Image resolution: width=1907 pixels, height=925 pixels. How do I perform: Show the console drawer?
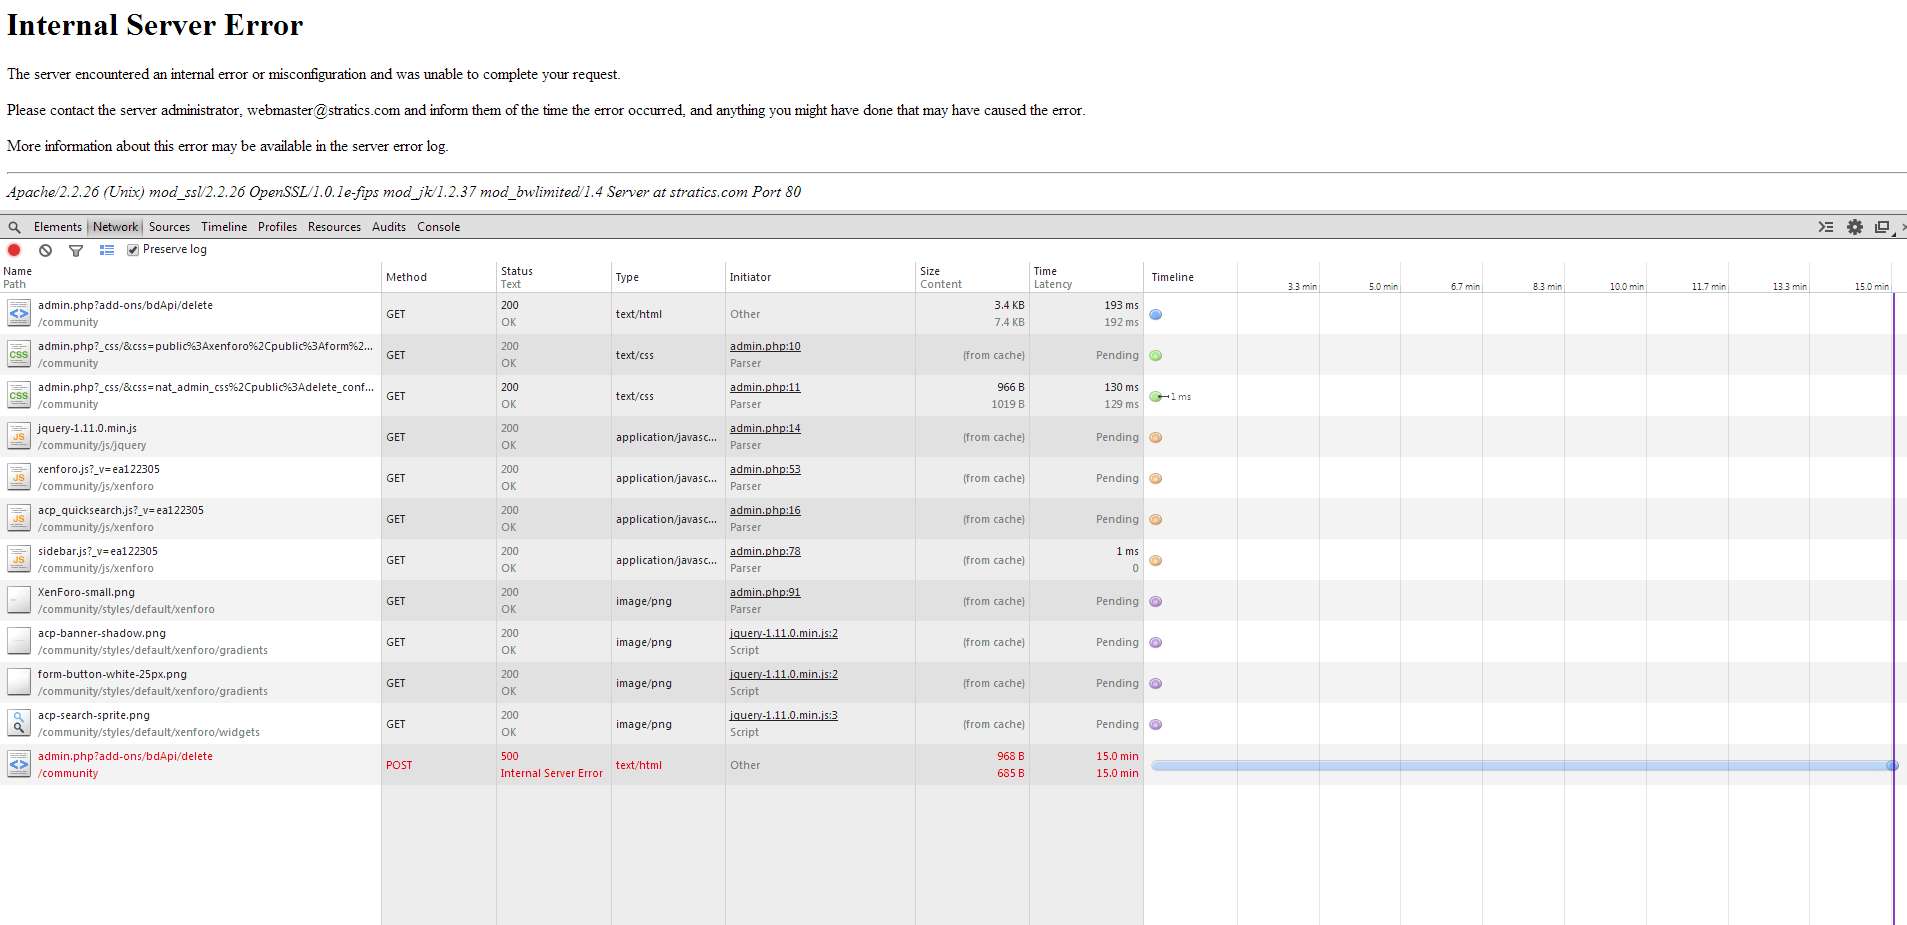pos(1825,227)
